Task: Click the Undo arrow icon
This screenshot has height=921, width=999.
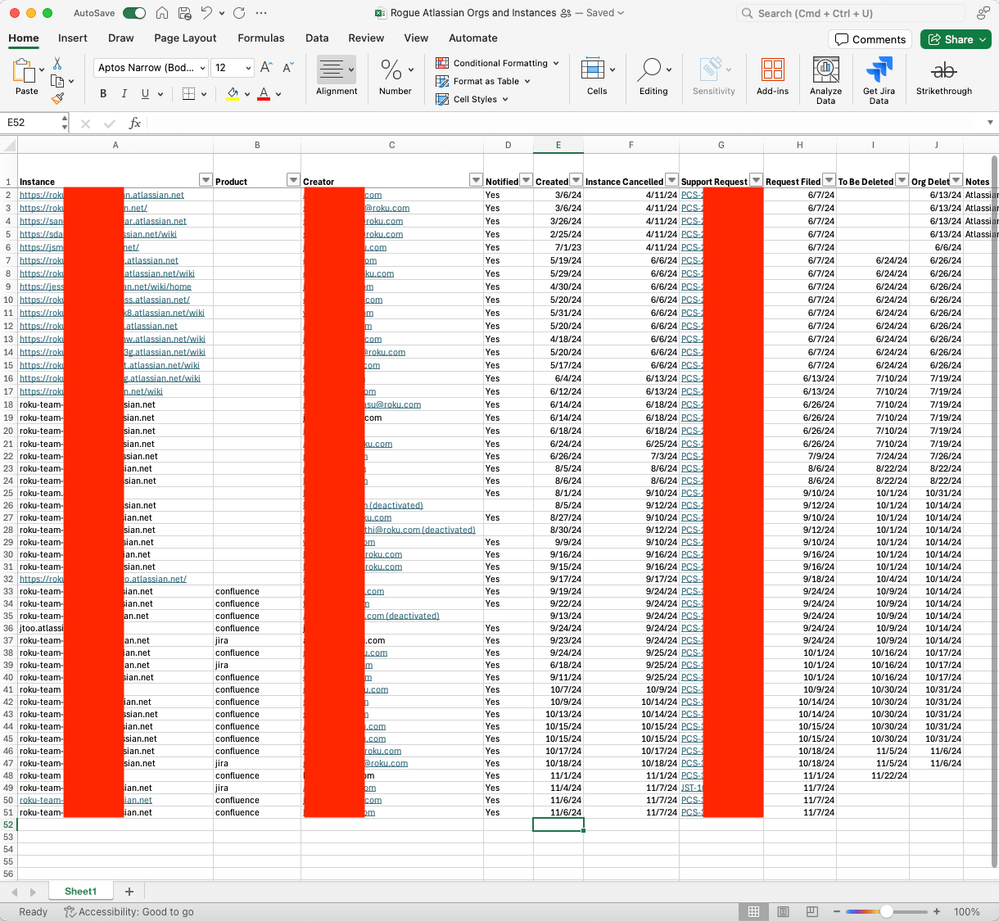Action: point(206,13)
